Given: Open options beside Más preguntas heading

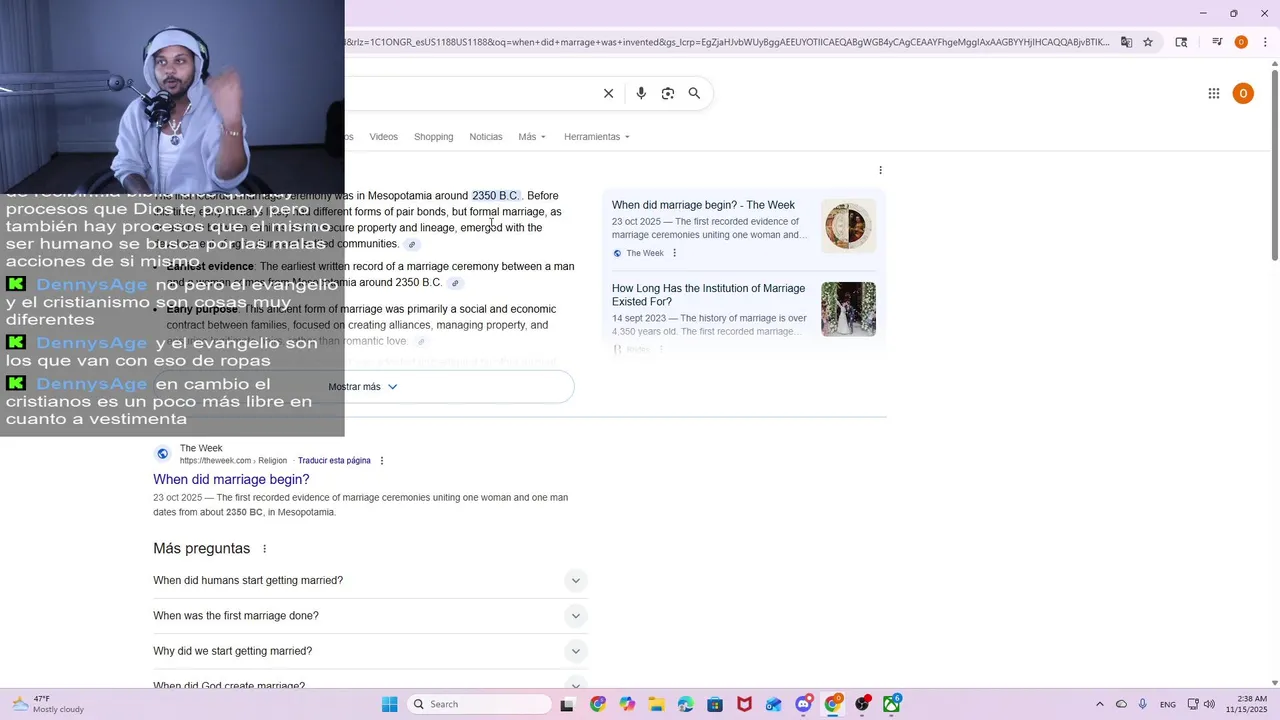Looking at the screenshot, I should (265, 549).
